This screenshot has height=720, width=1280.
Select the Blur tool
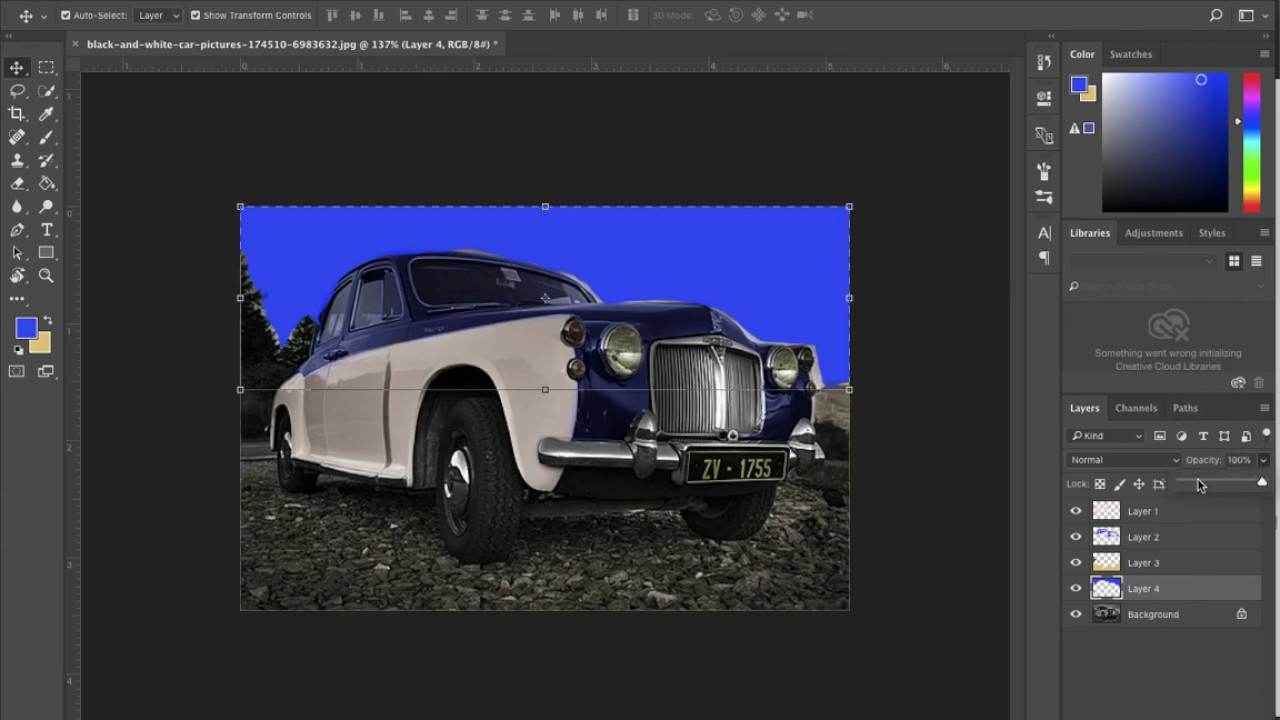(17, 207)
